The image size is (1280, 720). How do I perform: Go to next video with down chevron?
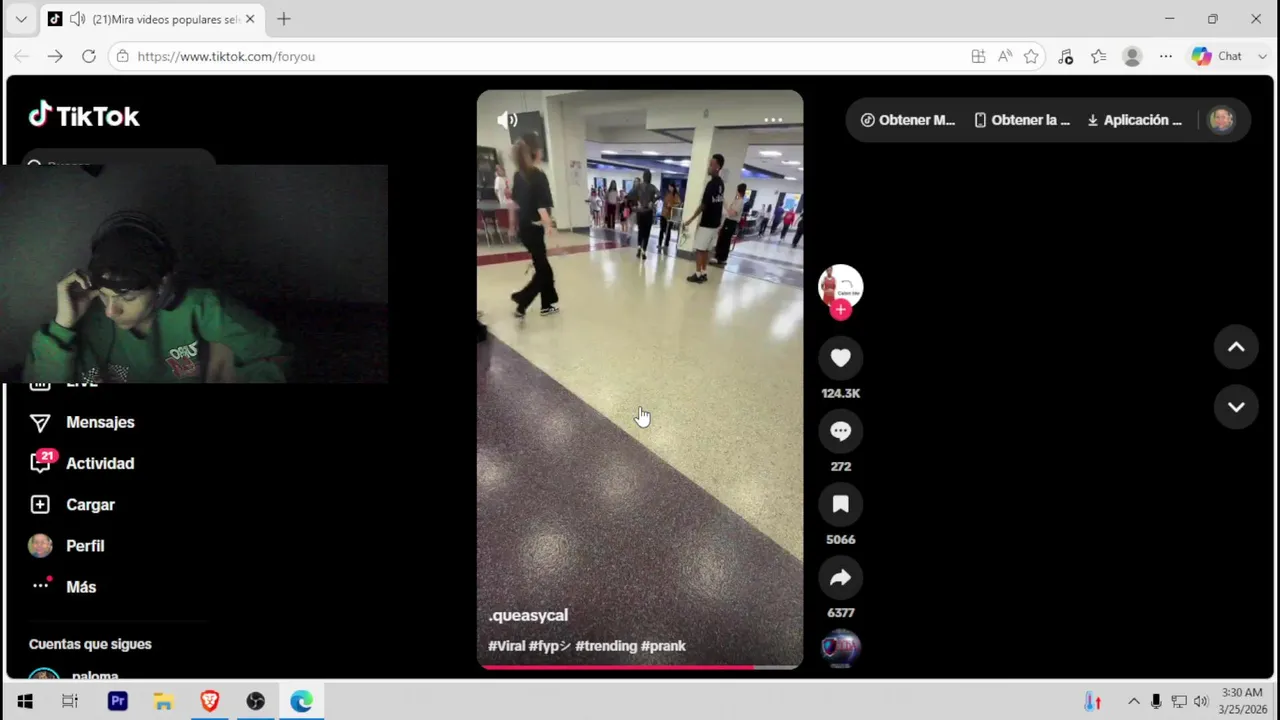1236,407
